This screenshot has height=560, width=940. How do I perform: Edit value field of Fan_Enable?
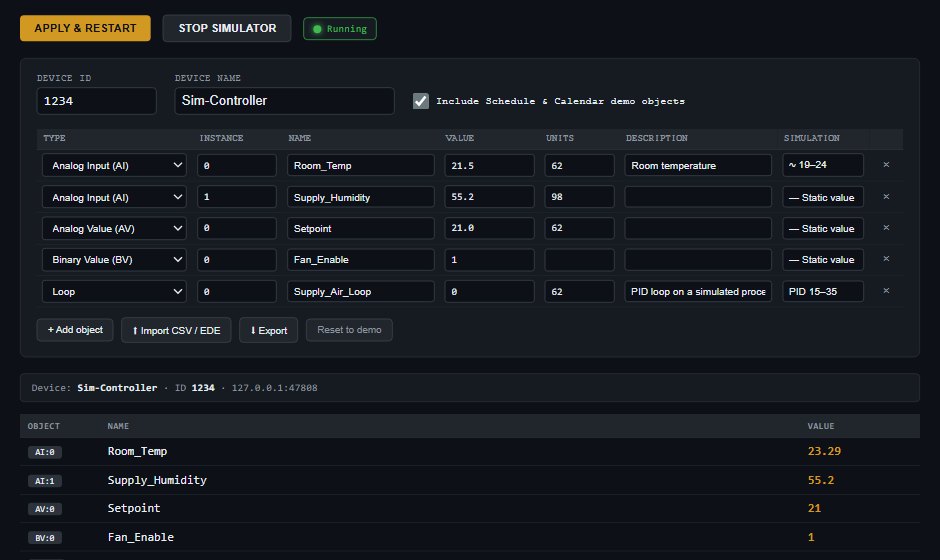click(x=489, y=260)
